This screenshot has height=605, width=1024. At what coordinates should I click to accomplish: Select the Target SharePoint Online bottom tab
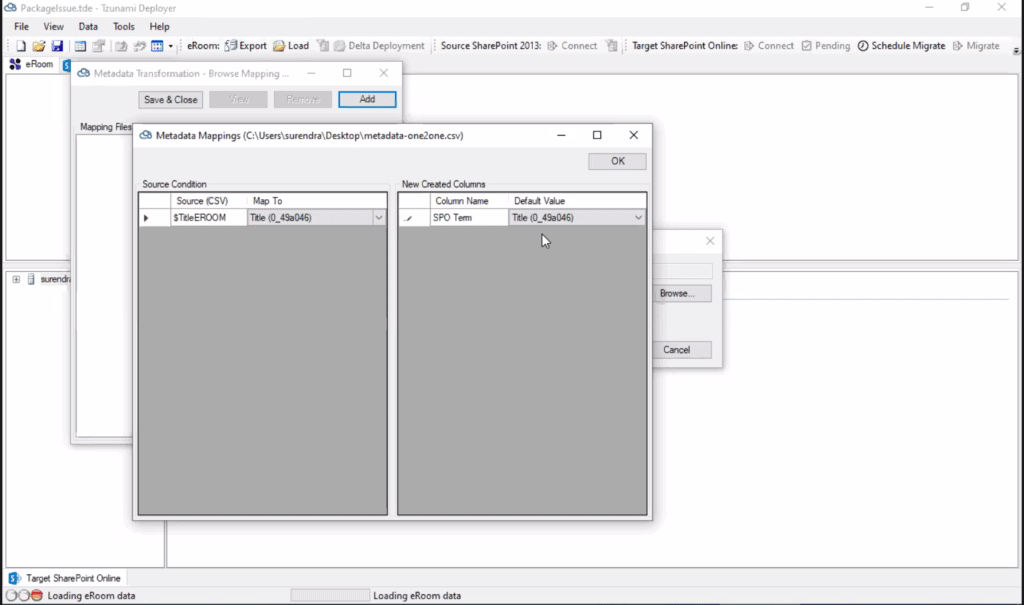65,578
